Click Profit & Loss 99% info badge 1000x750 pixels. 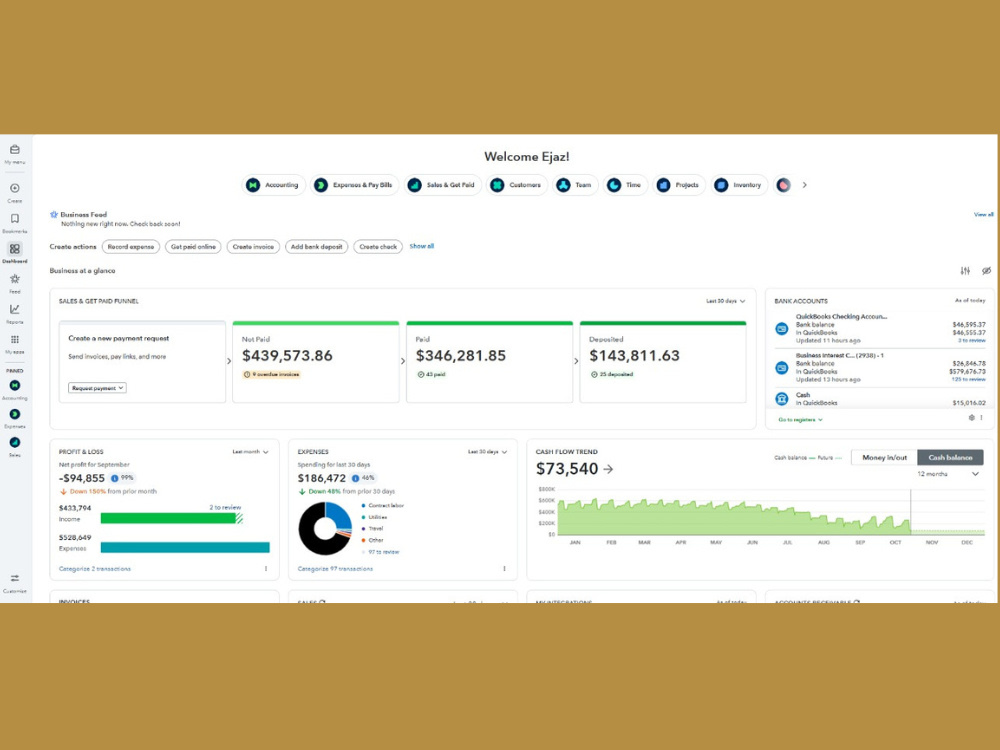click(x=122, y=478)
